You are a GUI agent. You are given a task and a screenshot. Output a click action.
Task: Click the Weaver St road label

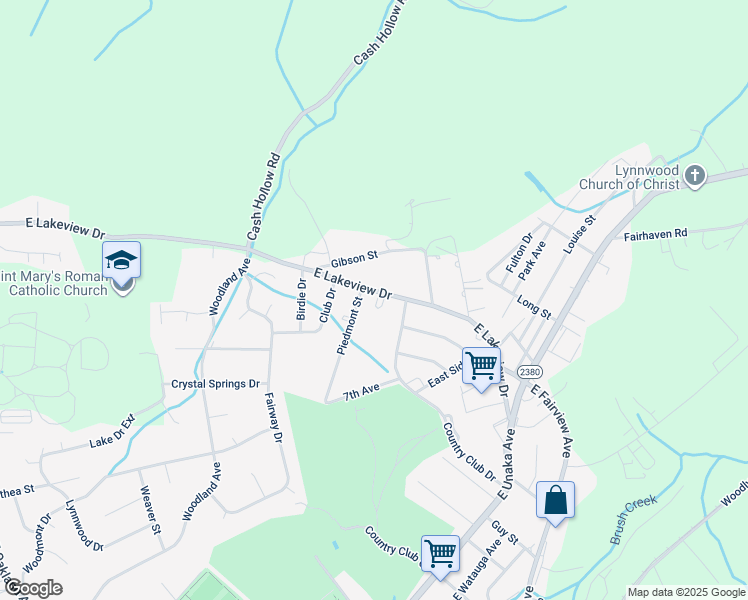click(150, 509)
